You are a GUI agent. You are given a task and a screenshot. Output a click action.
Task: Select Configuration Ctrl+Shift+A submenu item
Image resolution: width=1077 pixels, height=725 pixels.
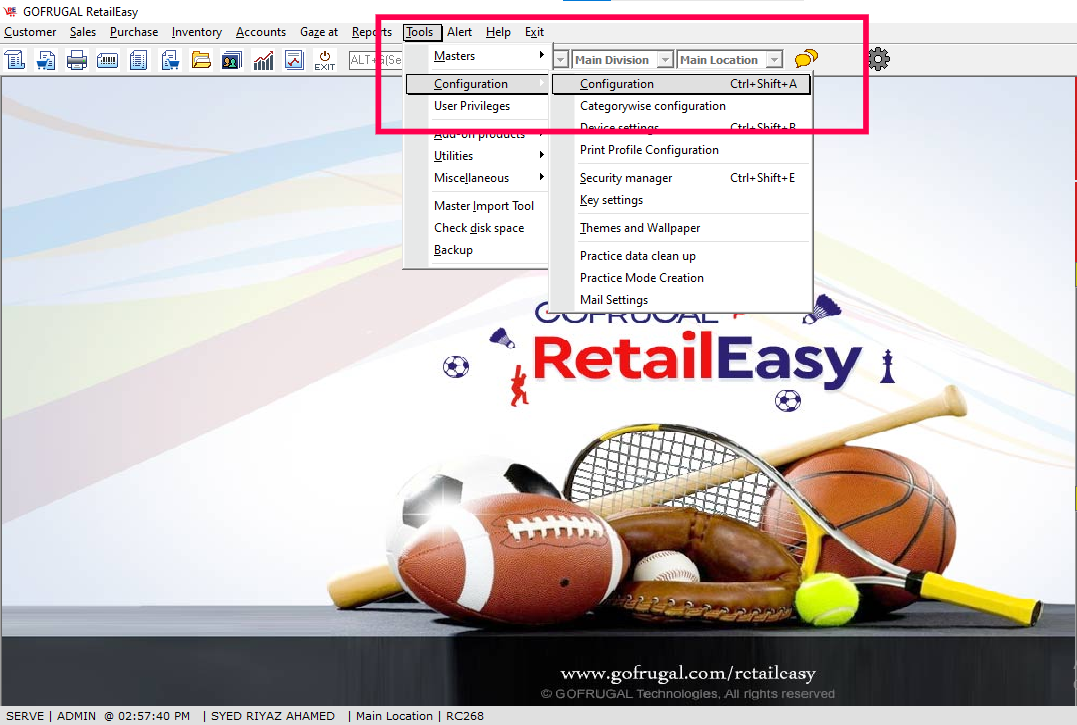click(681, 84)
